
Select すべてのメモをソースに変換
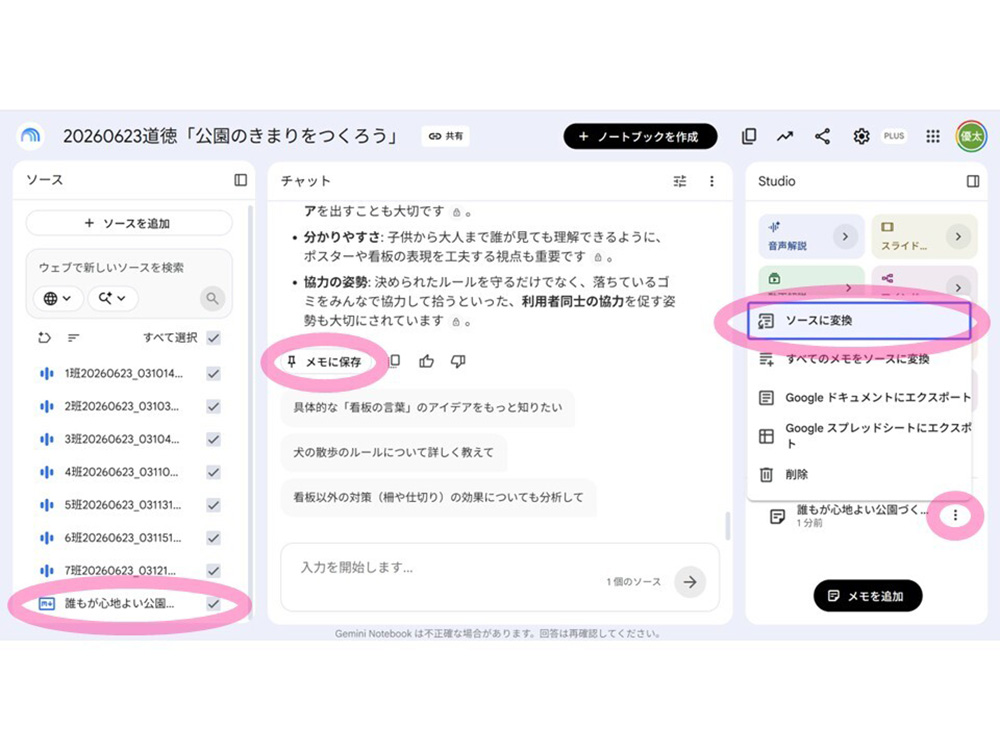[859, 359]
